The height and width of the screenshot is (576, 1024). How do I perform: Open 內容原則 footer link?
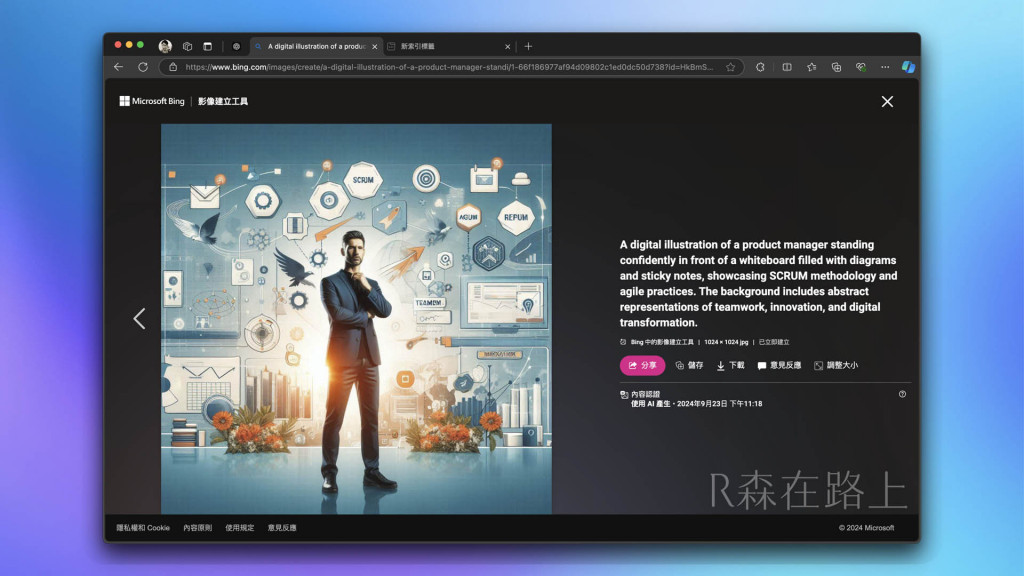click(x=197, y=528)
